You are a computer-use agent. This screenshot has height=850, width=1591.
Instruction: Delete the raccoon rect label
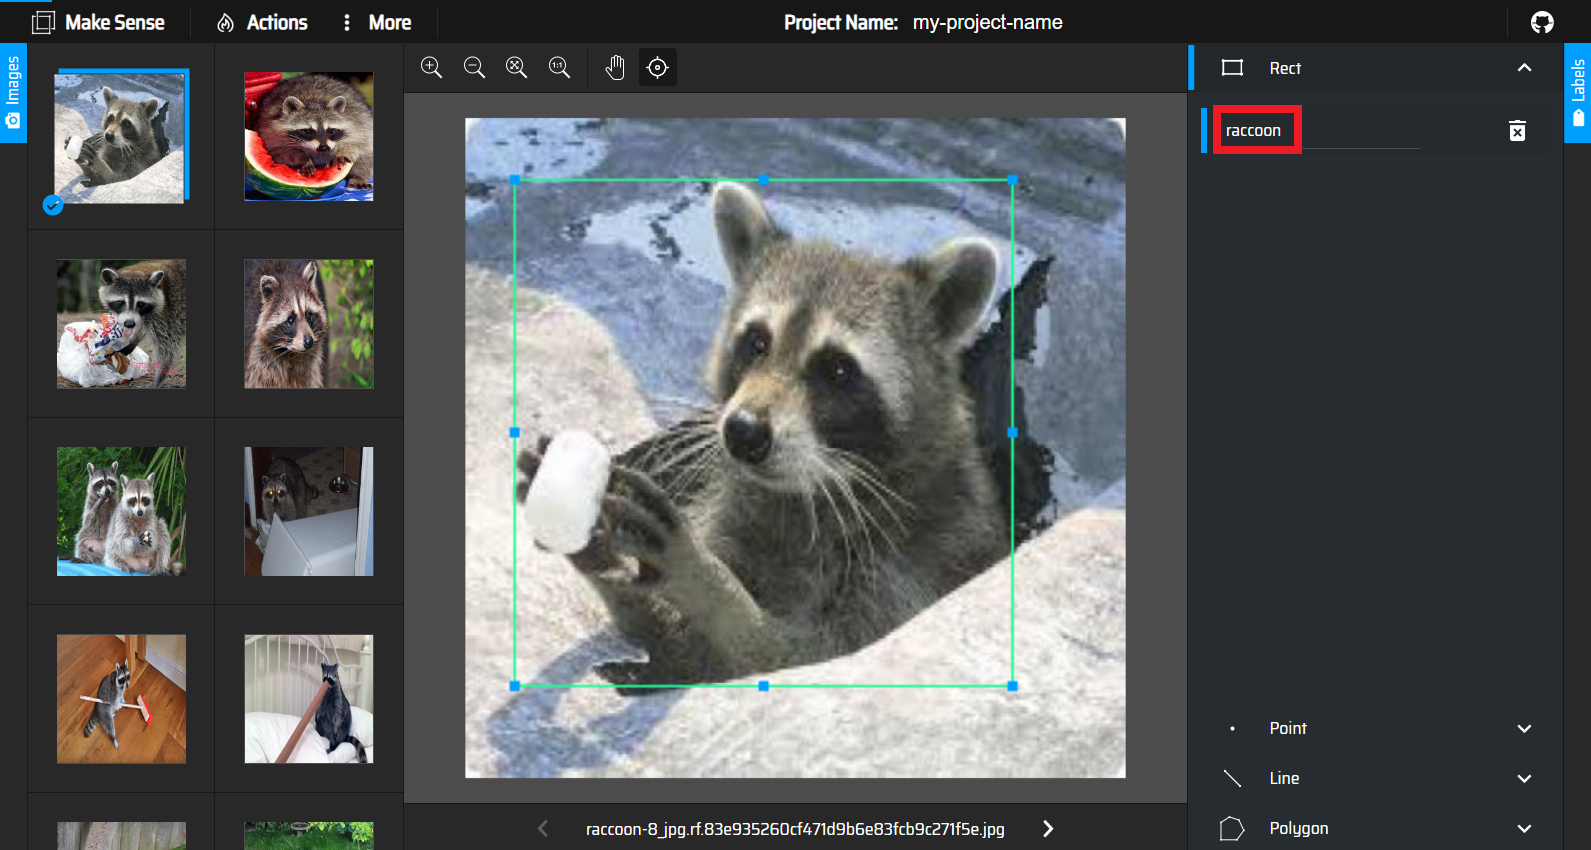point(1517,131)
